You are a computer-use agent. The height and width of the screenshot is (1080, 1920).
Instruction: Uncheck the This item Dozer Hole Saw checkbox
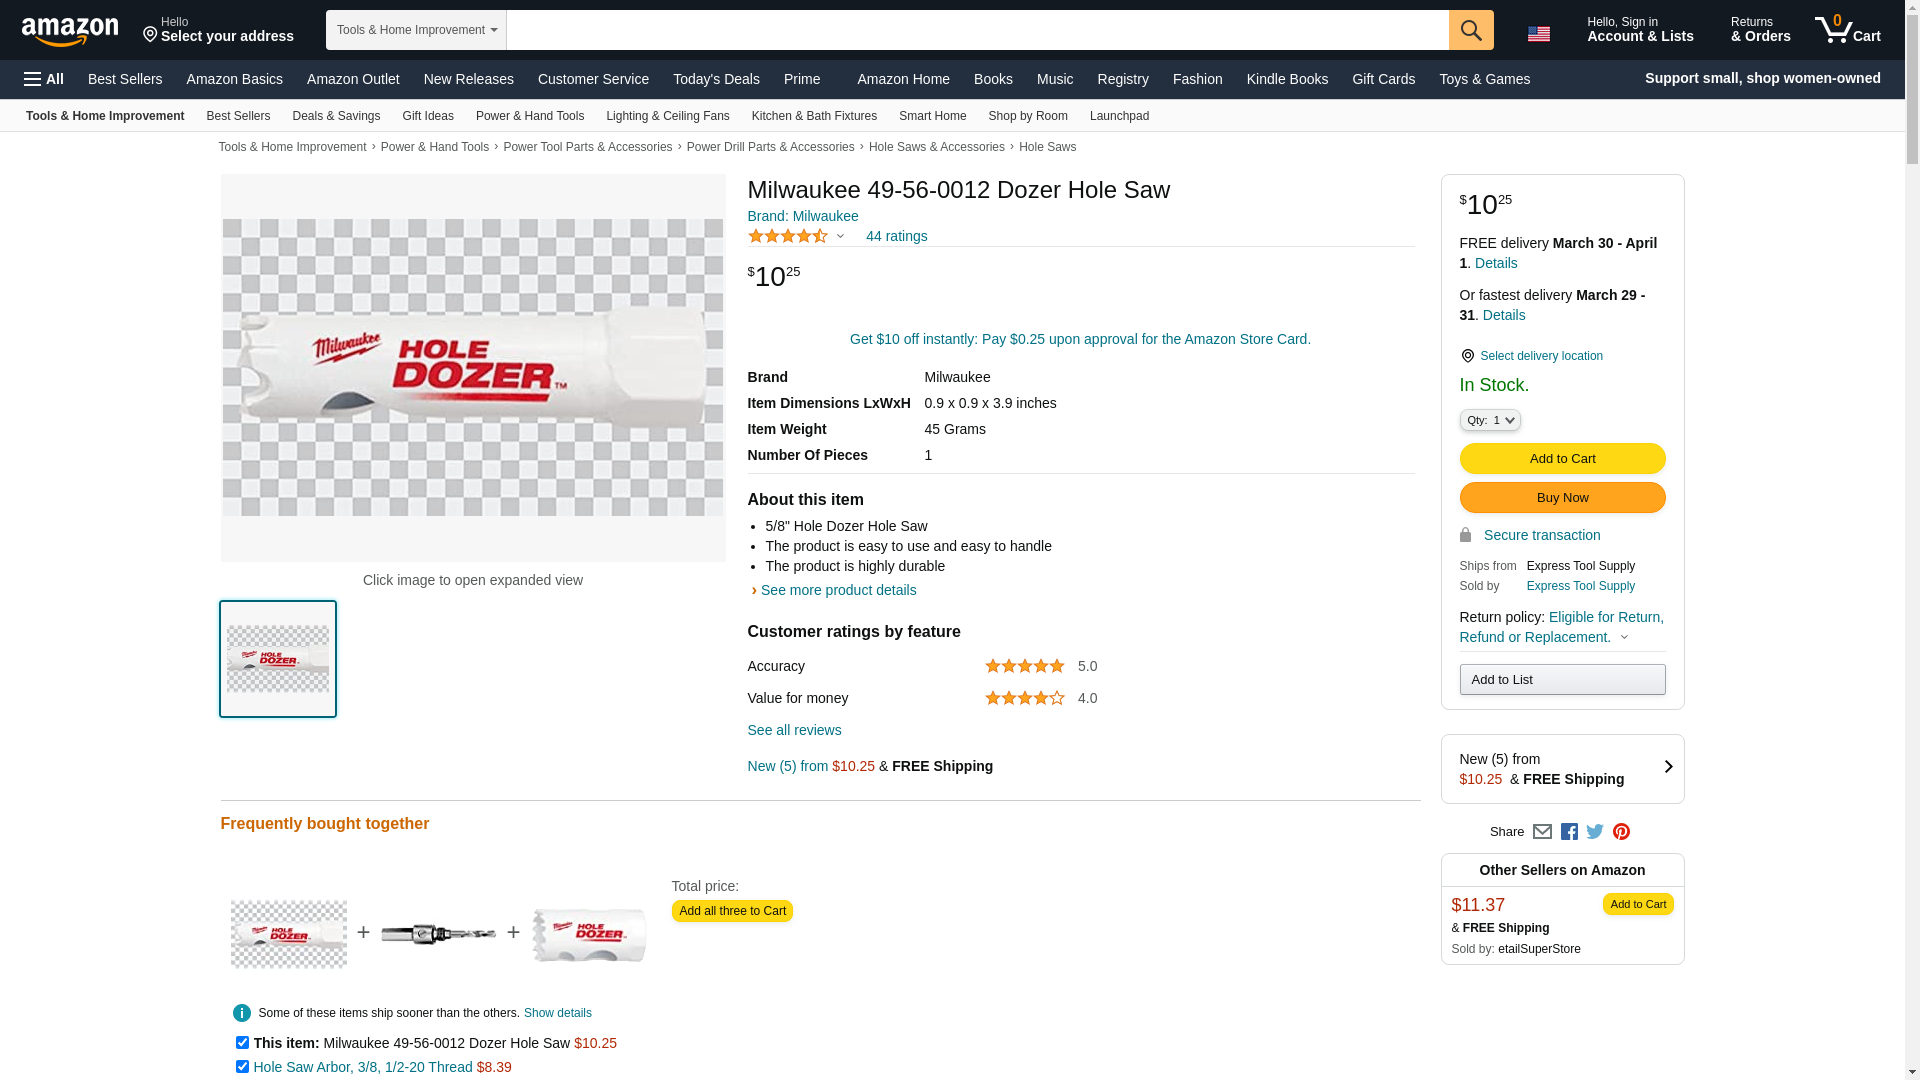click(x=242, y=1043)
